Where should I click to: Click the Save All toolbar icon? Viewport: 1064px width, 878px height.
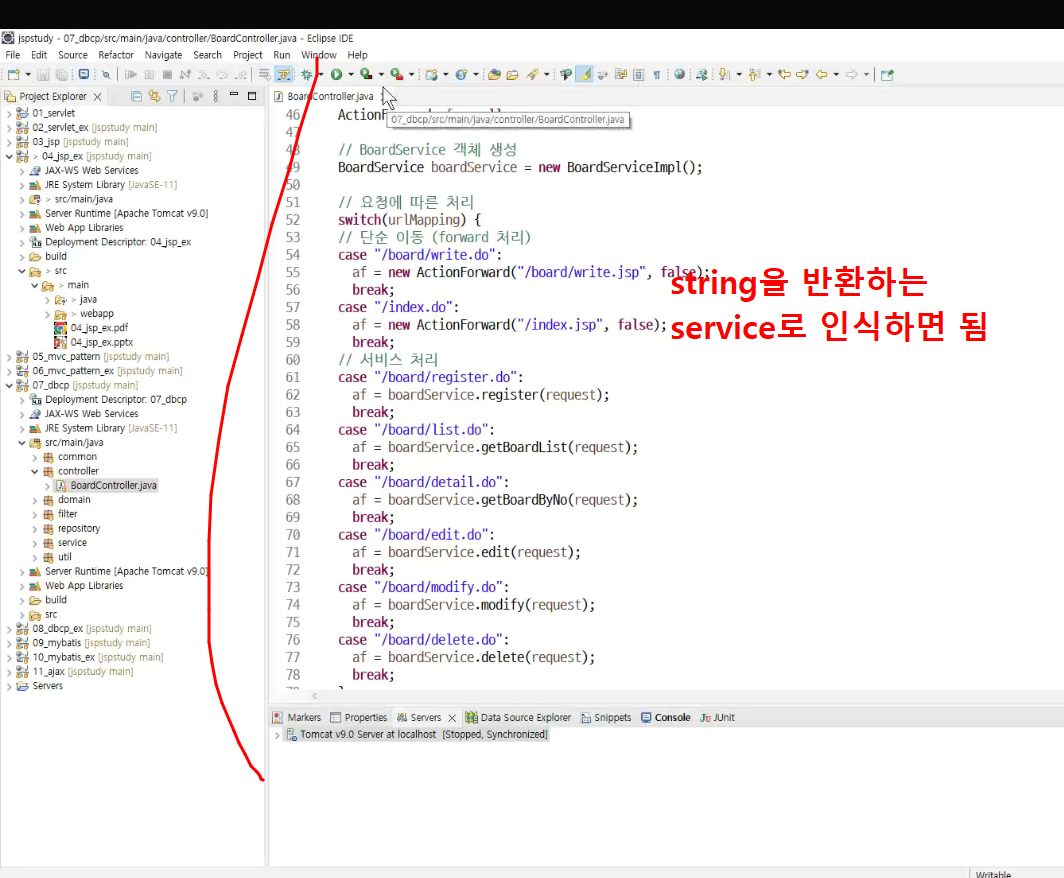62,75
